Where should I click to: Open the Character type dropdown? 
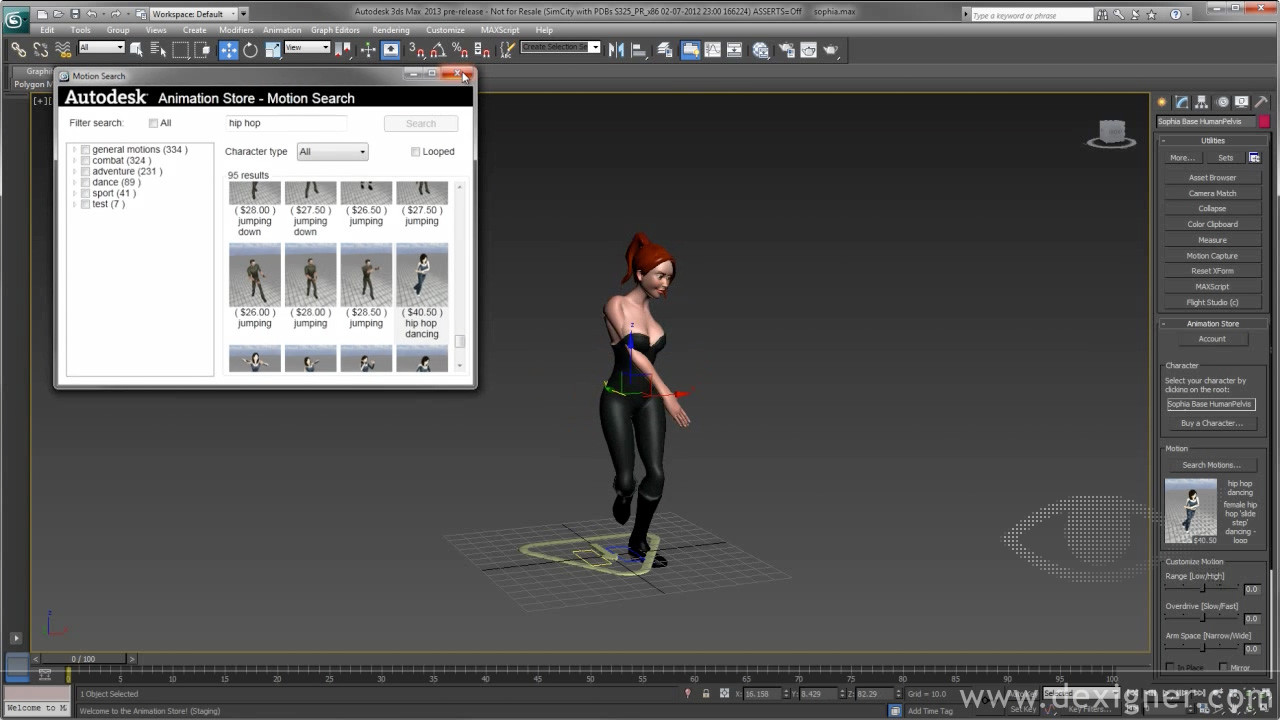[x=333, y=152]
